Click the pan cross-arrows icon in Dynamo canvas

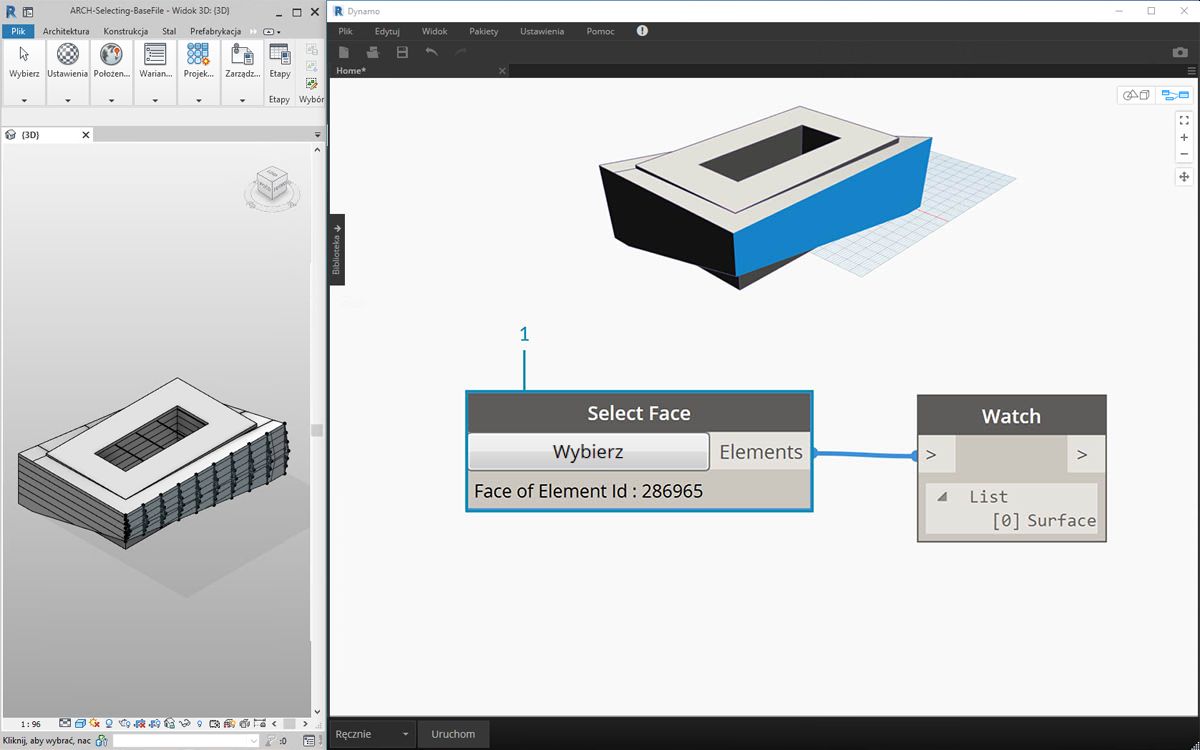tap(1184, 177)
